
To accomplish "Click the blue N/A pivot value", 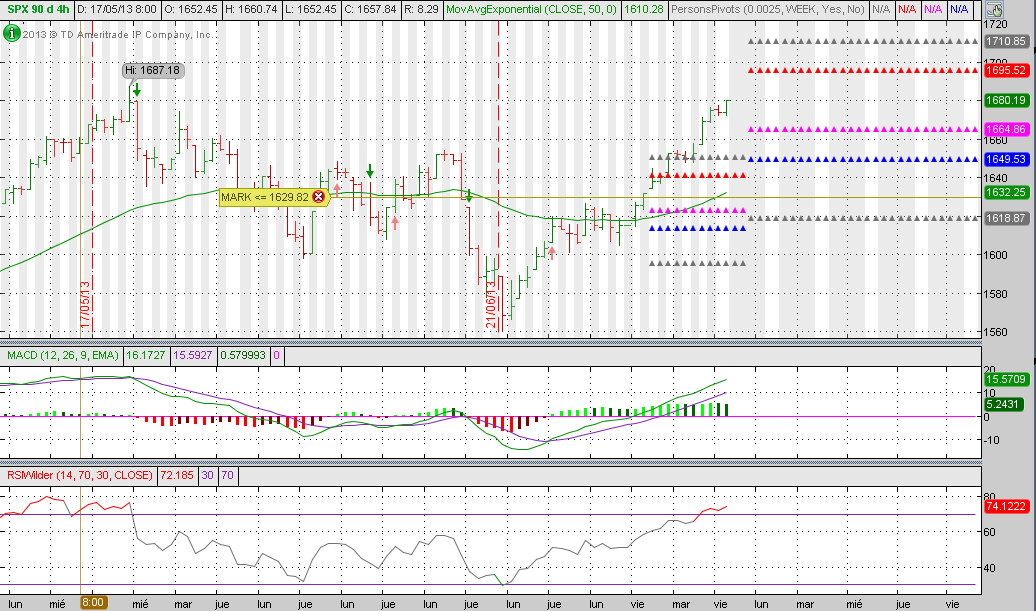I will click(959, 9).
